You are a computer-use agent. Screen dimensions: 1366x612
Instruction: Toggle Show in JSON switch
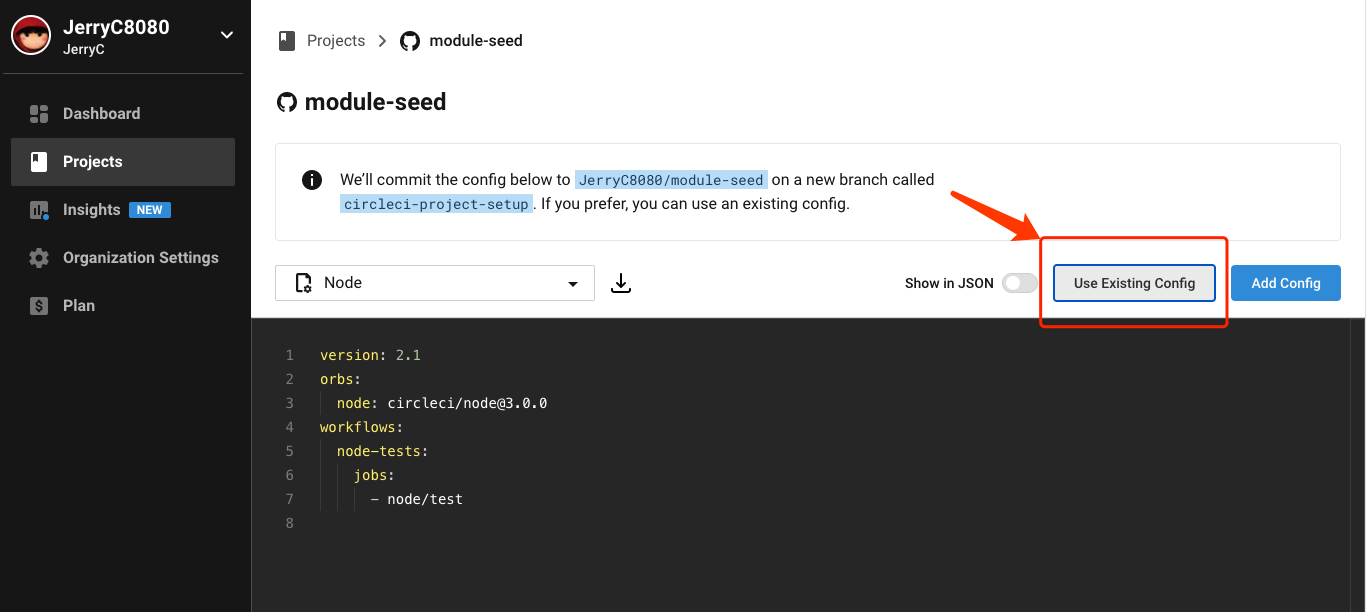click(1020, 283)
